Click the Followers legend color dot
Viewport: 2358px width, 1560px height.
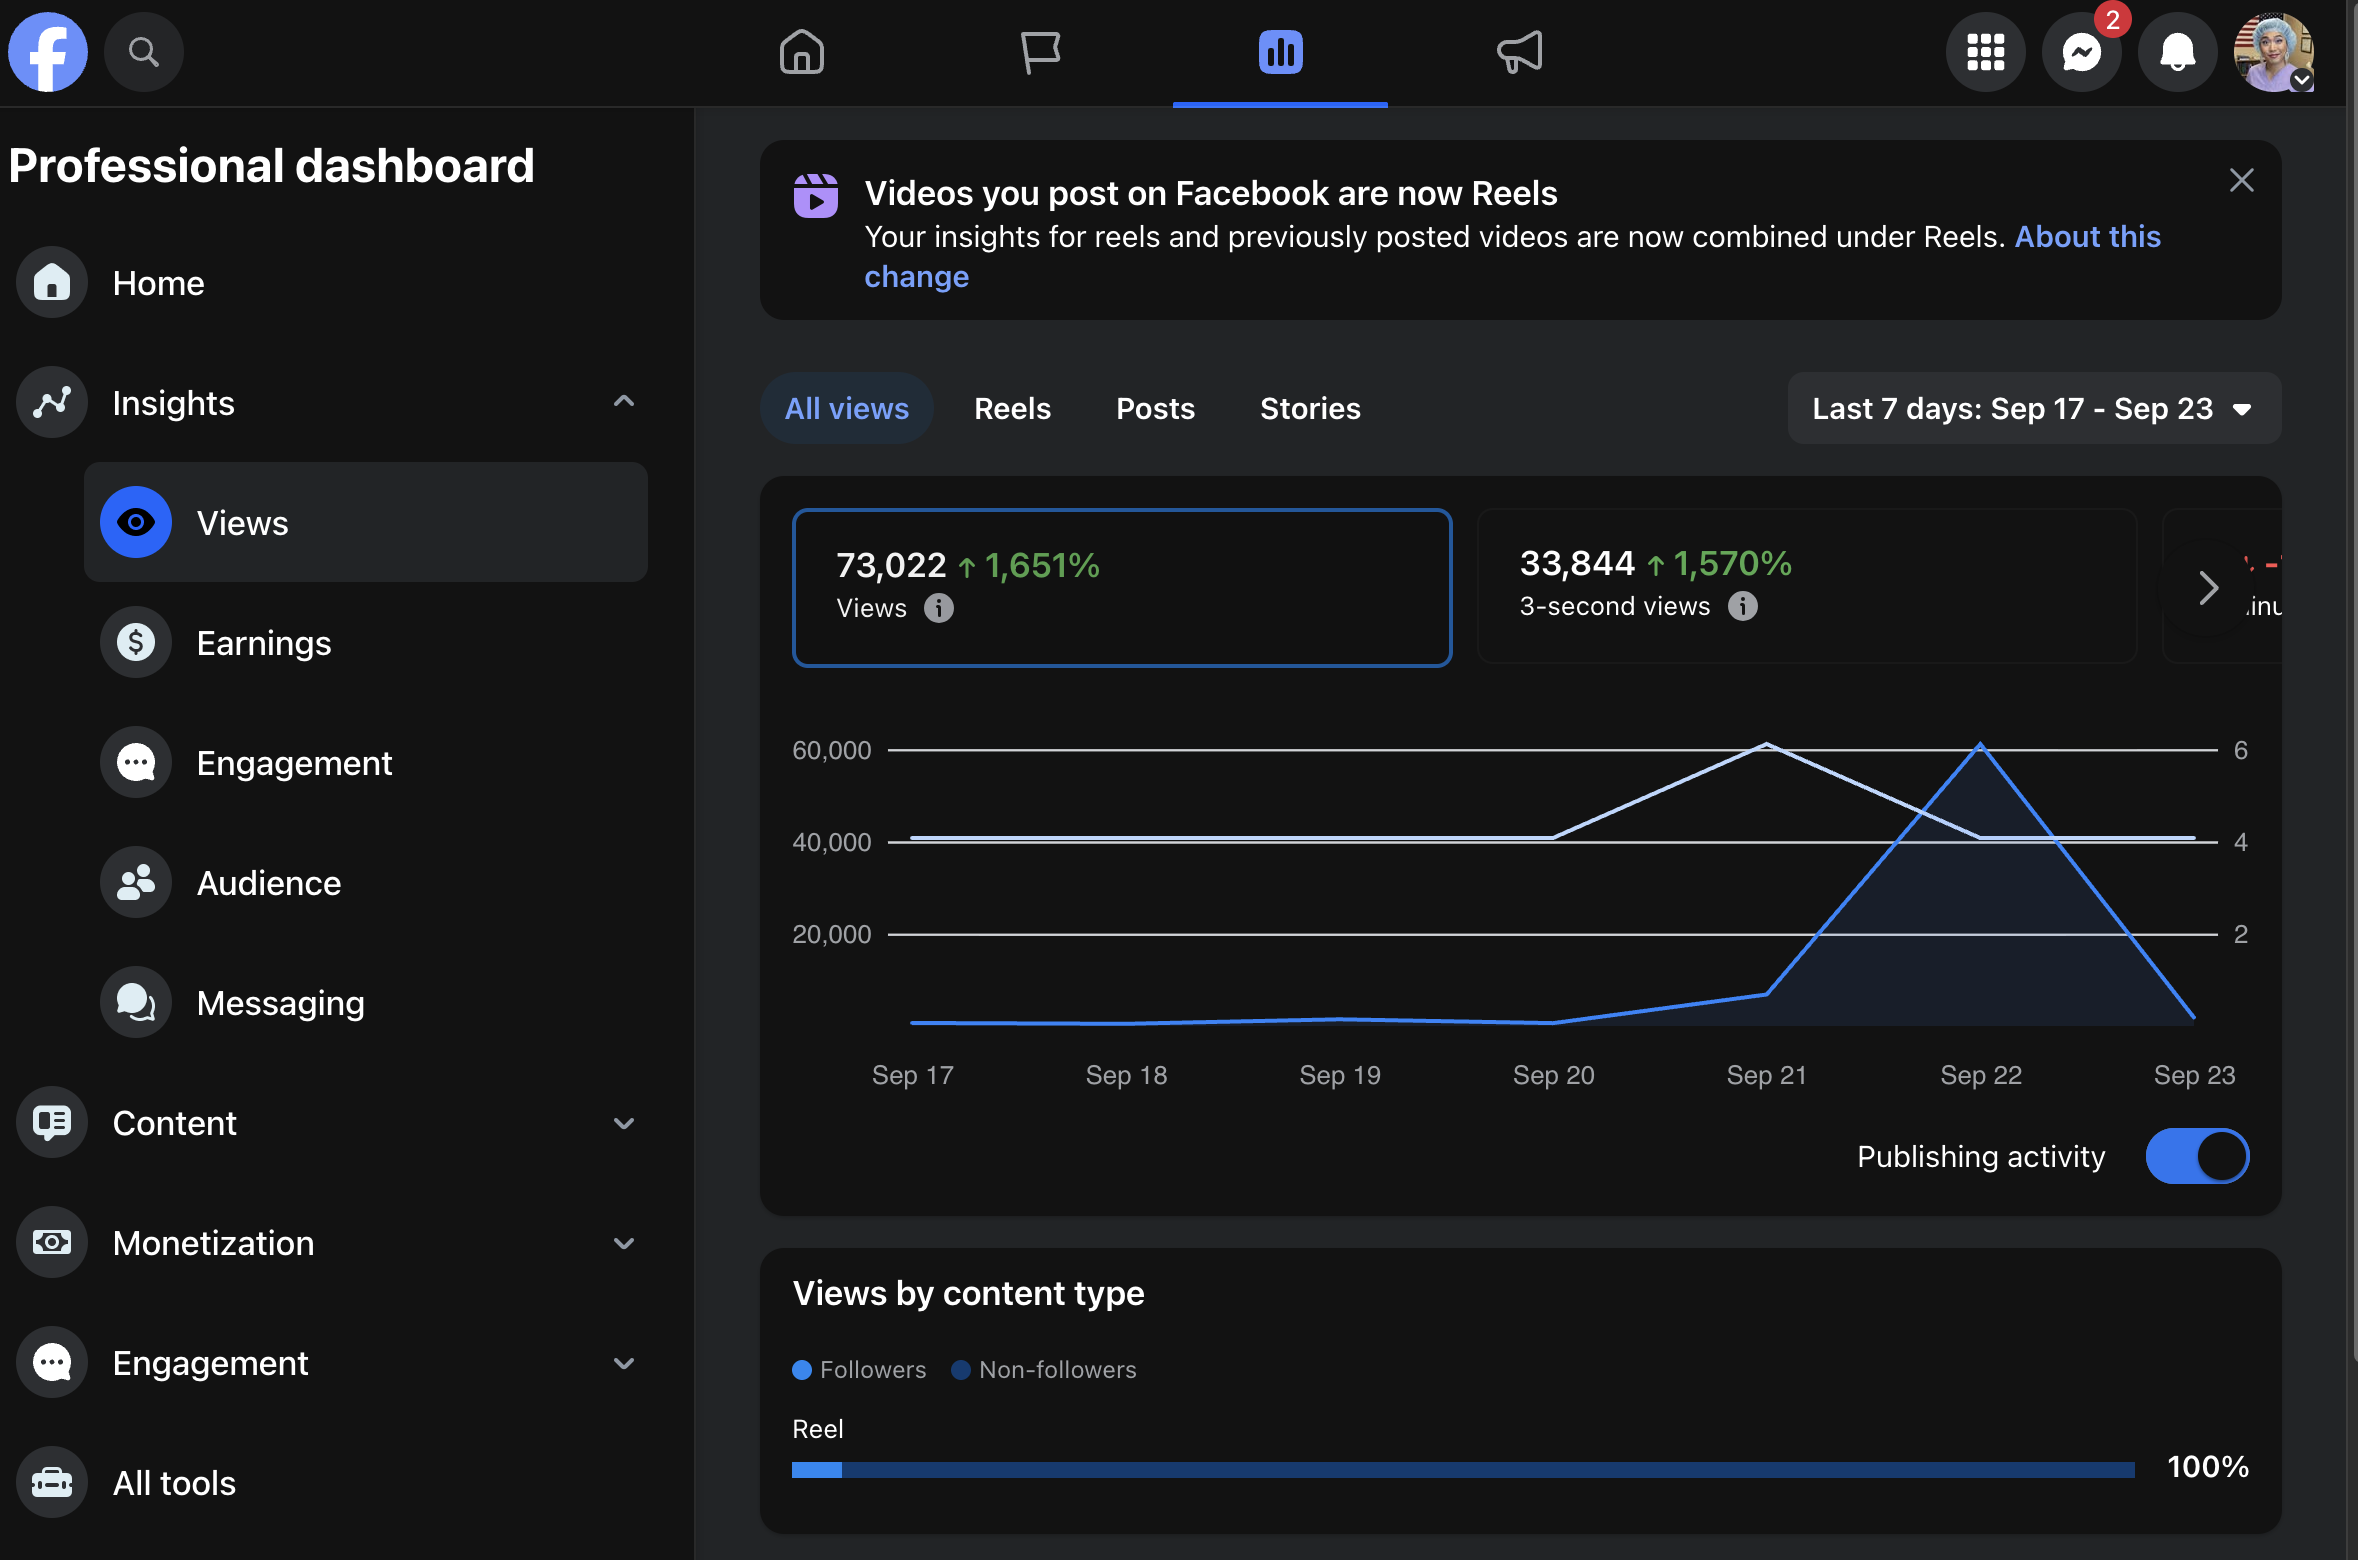coord(801,1369)
